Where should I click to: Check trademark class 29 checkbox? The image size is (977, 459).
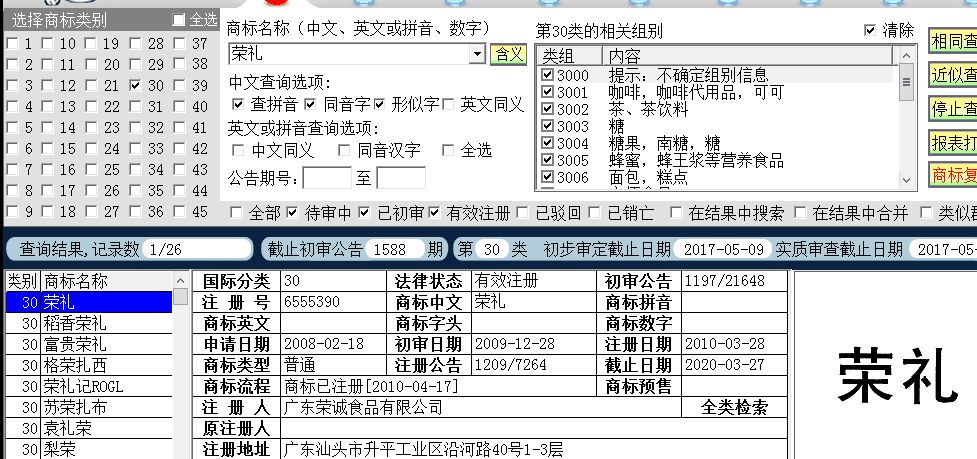136,64
